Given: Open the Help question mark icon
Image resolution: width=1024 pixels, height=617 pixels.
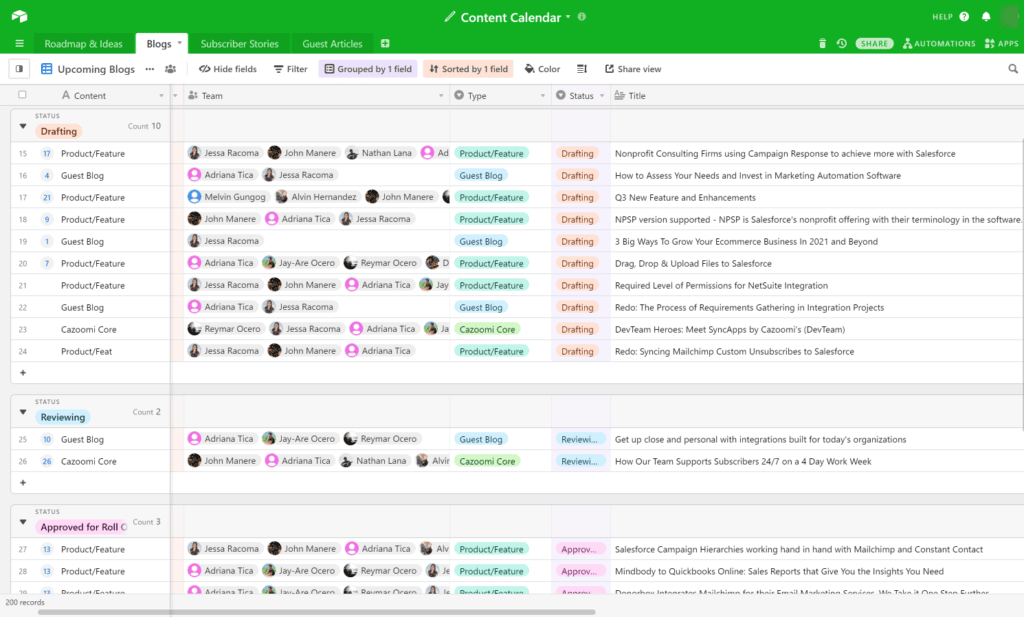Looking at the screenshot, I should point(964,16).
